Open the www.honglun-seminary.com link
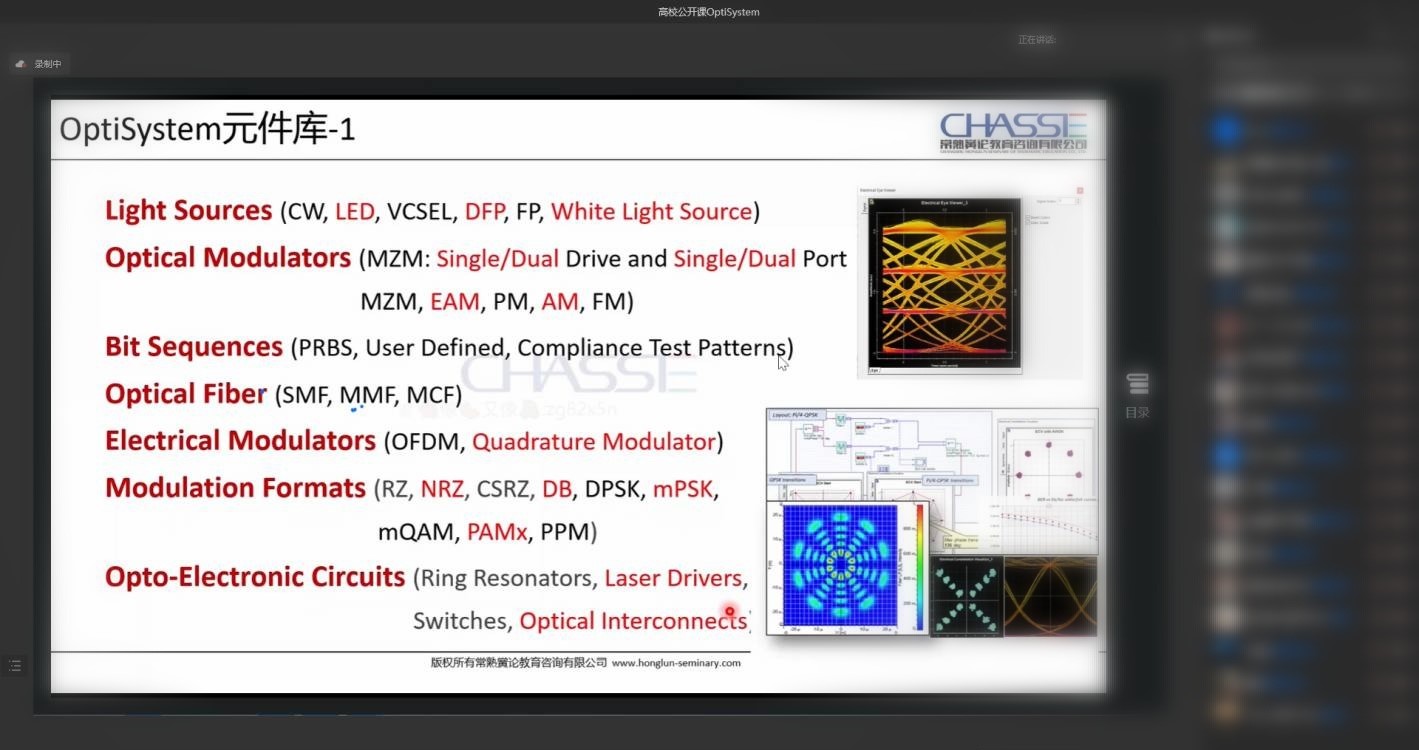1419x750 pixels. click(x=676, y=662)
